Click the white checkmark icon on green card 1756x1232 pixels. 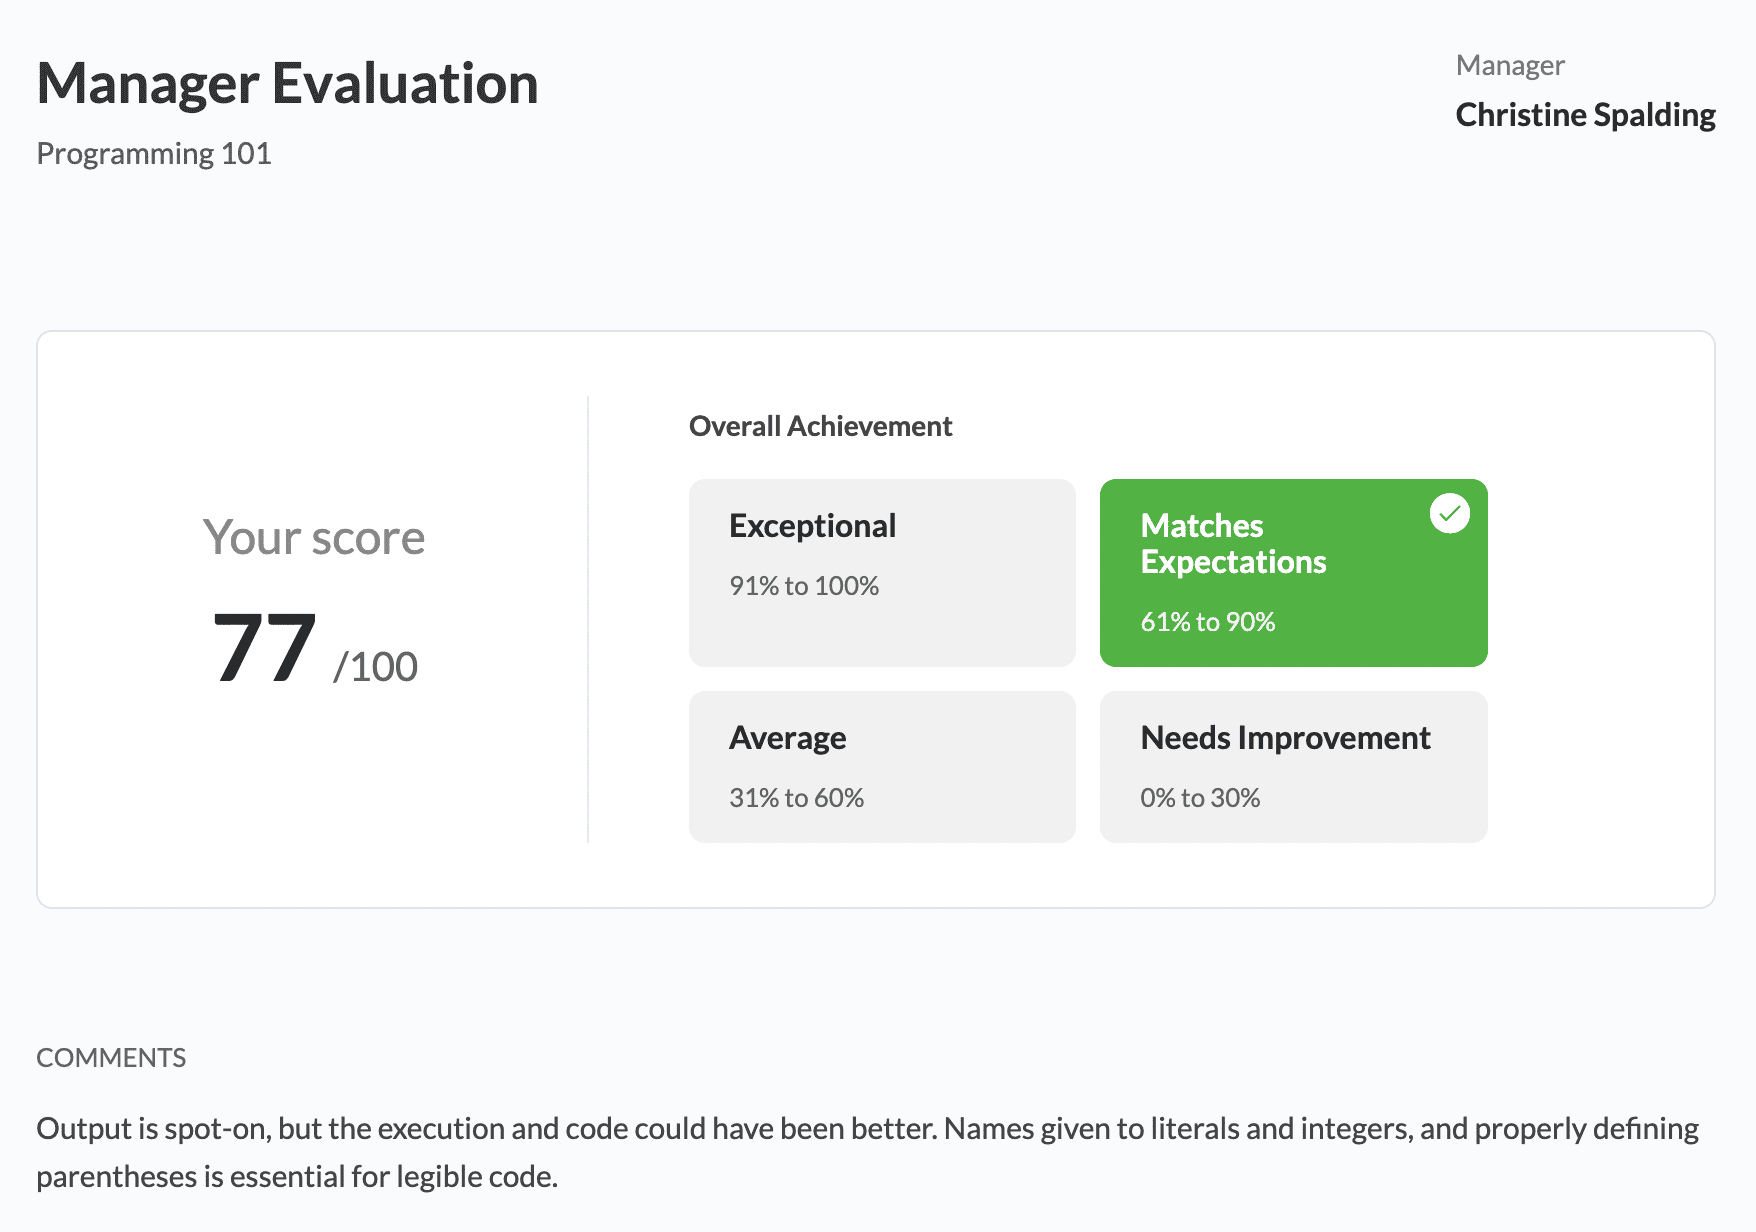(x=1449, y=514)
